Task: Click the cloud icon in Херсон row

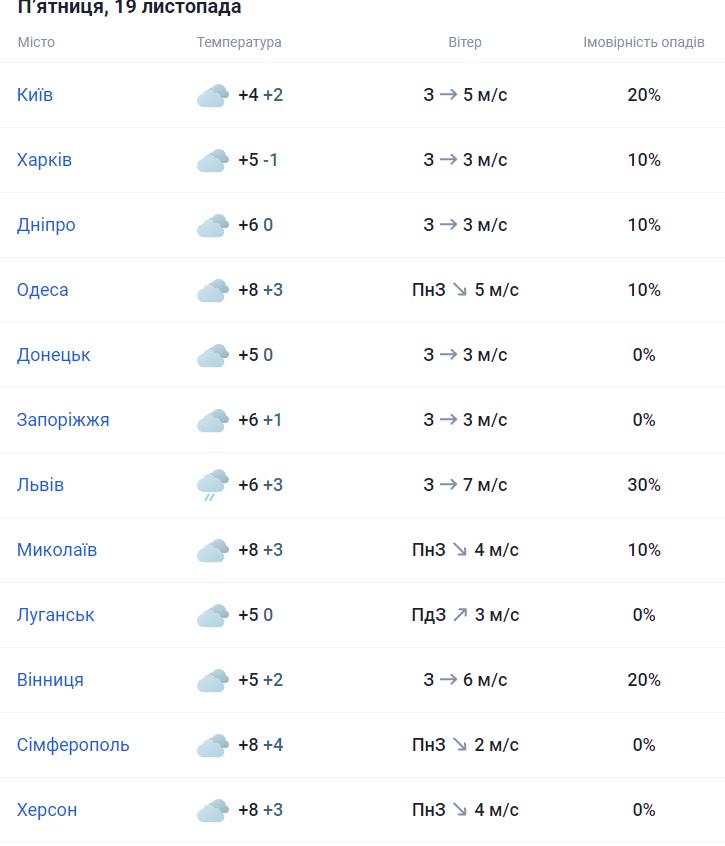Action: [212, 811]
